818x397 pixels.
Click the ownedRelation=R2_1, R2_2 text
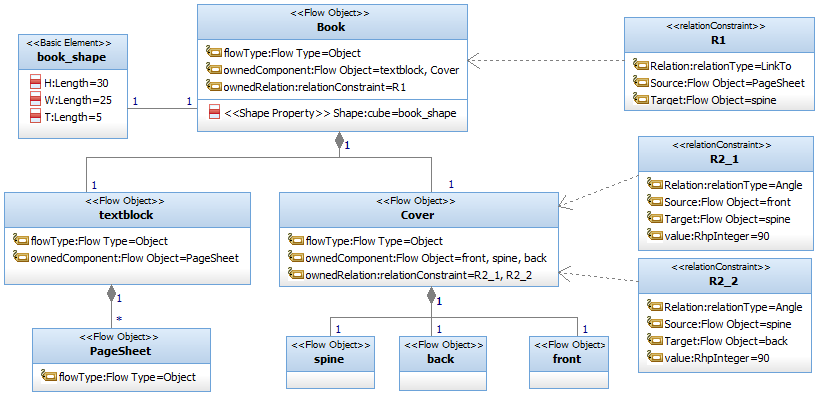[419, 275]
